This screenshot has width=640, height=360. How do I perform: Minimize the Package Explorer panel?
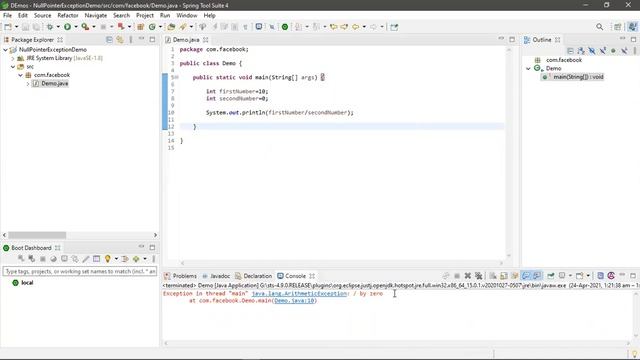(x=141, y=39)
